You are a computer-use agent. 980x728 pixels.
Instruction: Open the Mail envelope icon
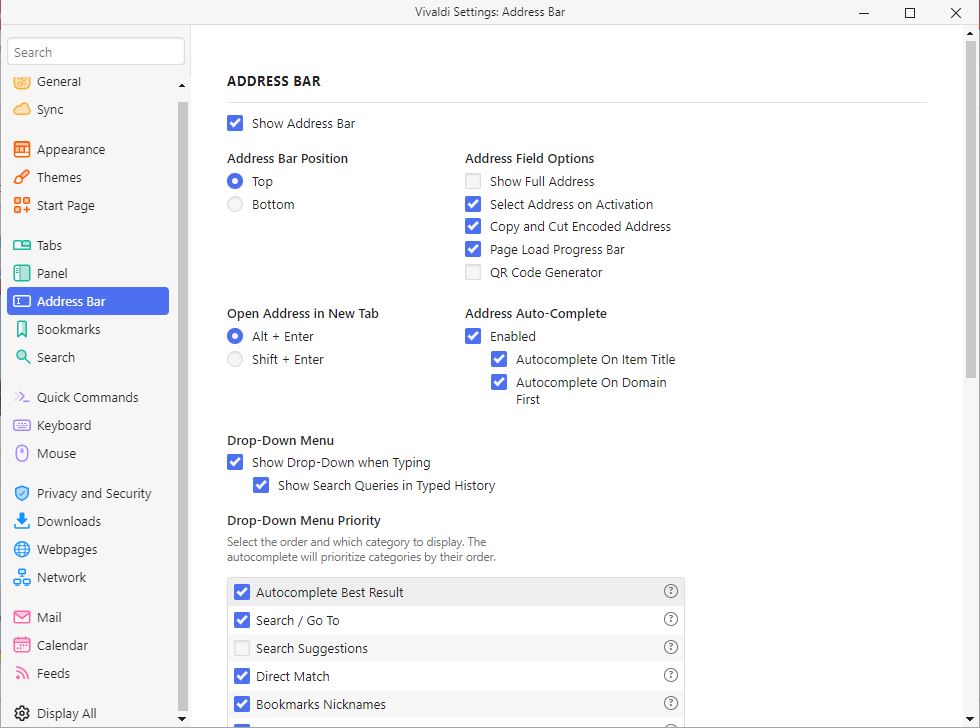(x=22, y=617)
